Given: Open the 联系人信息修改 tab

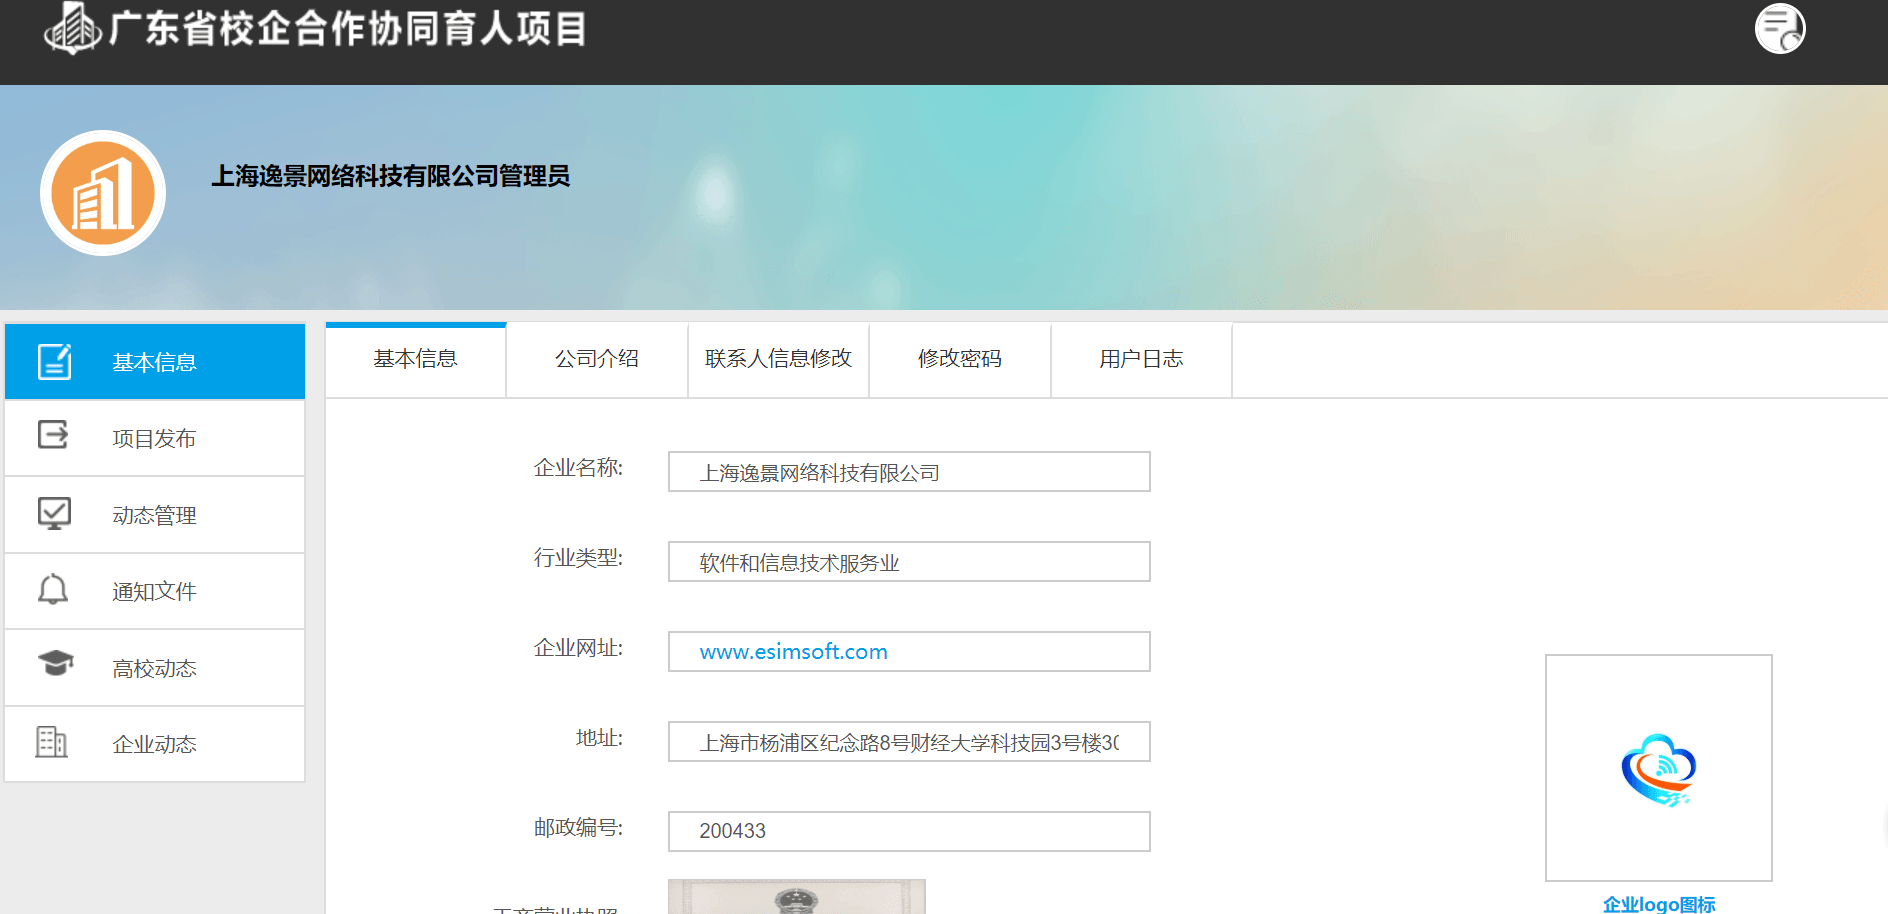Looking at the screenshot, I should click(778, 359).
